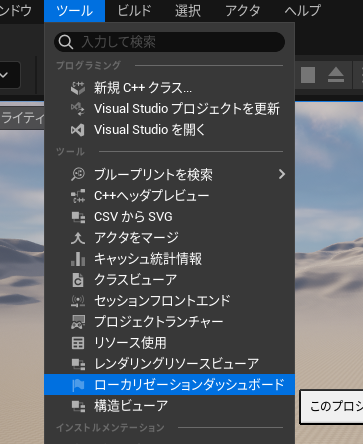Image resolution: width=363 pixels, height=444 pixels.
Task: Click the ブループリントを検索 search icon
Action: [x=78, y=174]
